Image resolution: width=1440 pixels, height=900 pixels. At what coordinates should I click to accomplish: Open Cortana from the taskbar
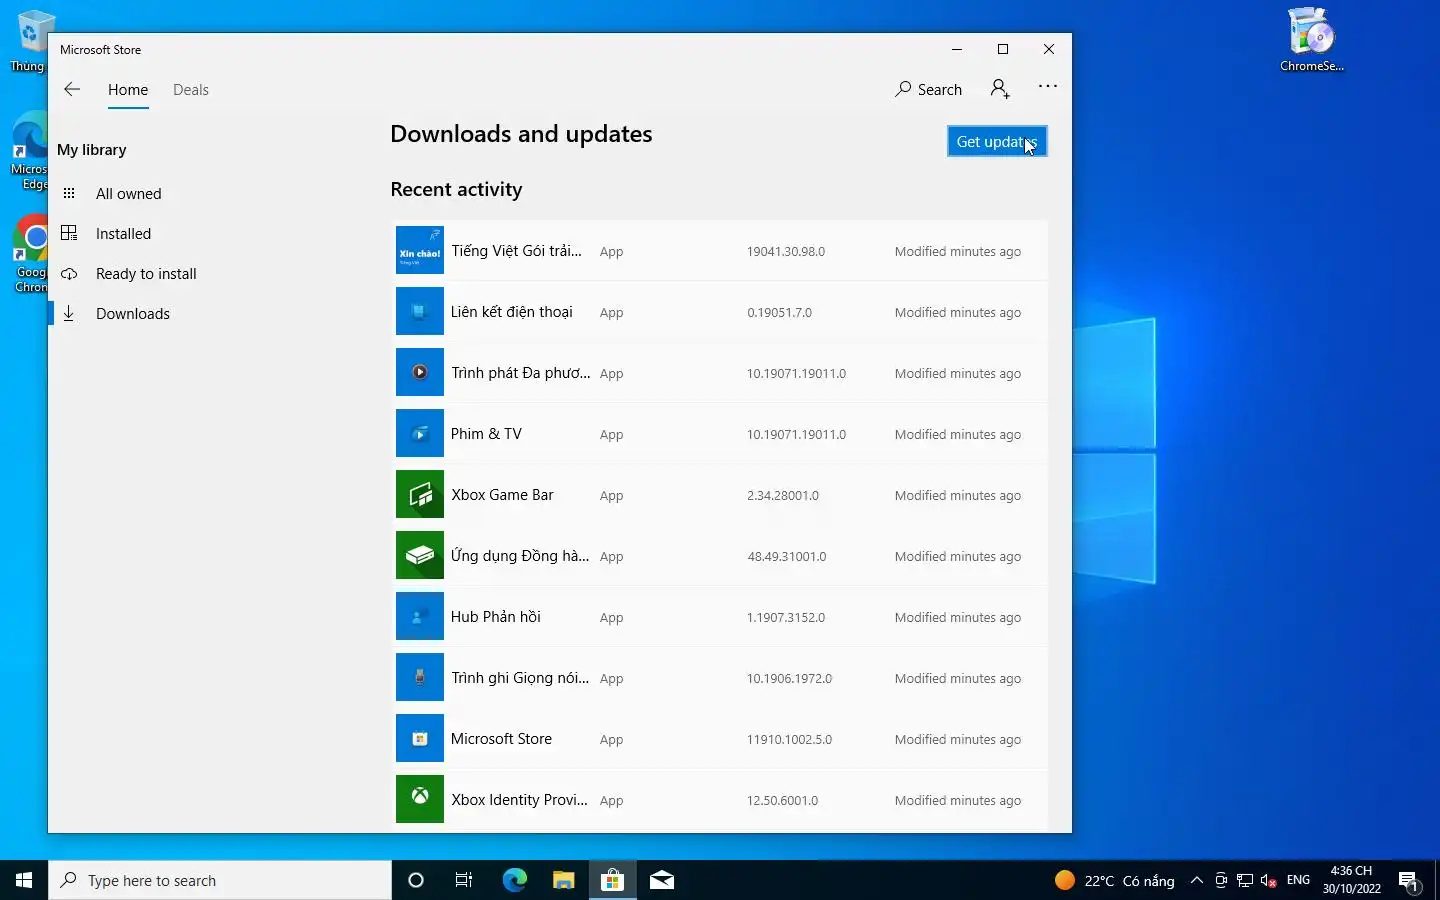tap(416, 880)
